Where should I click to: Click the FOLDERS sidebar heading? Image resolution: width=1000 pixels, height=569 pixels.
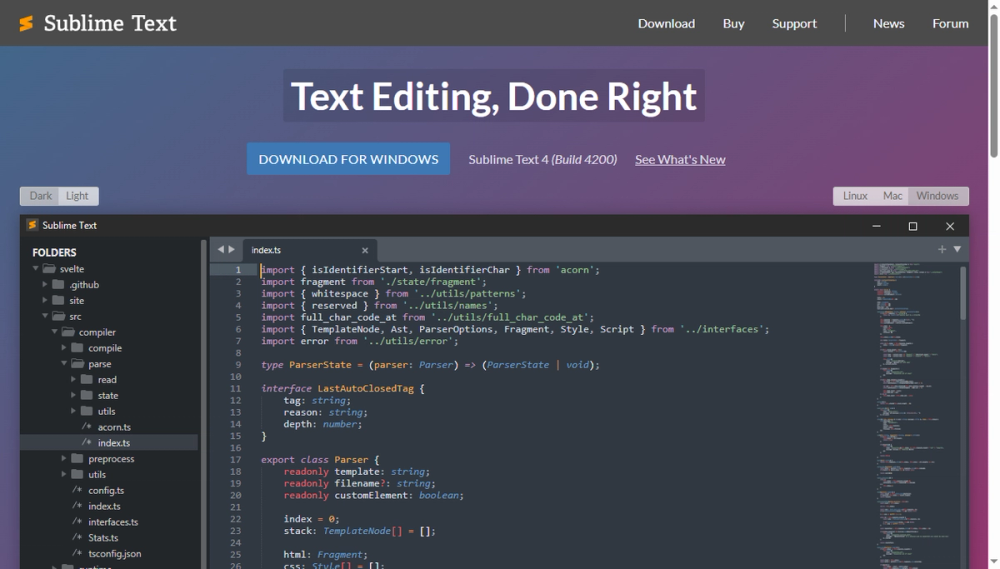pos(54,253)
